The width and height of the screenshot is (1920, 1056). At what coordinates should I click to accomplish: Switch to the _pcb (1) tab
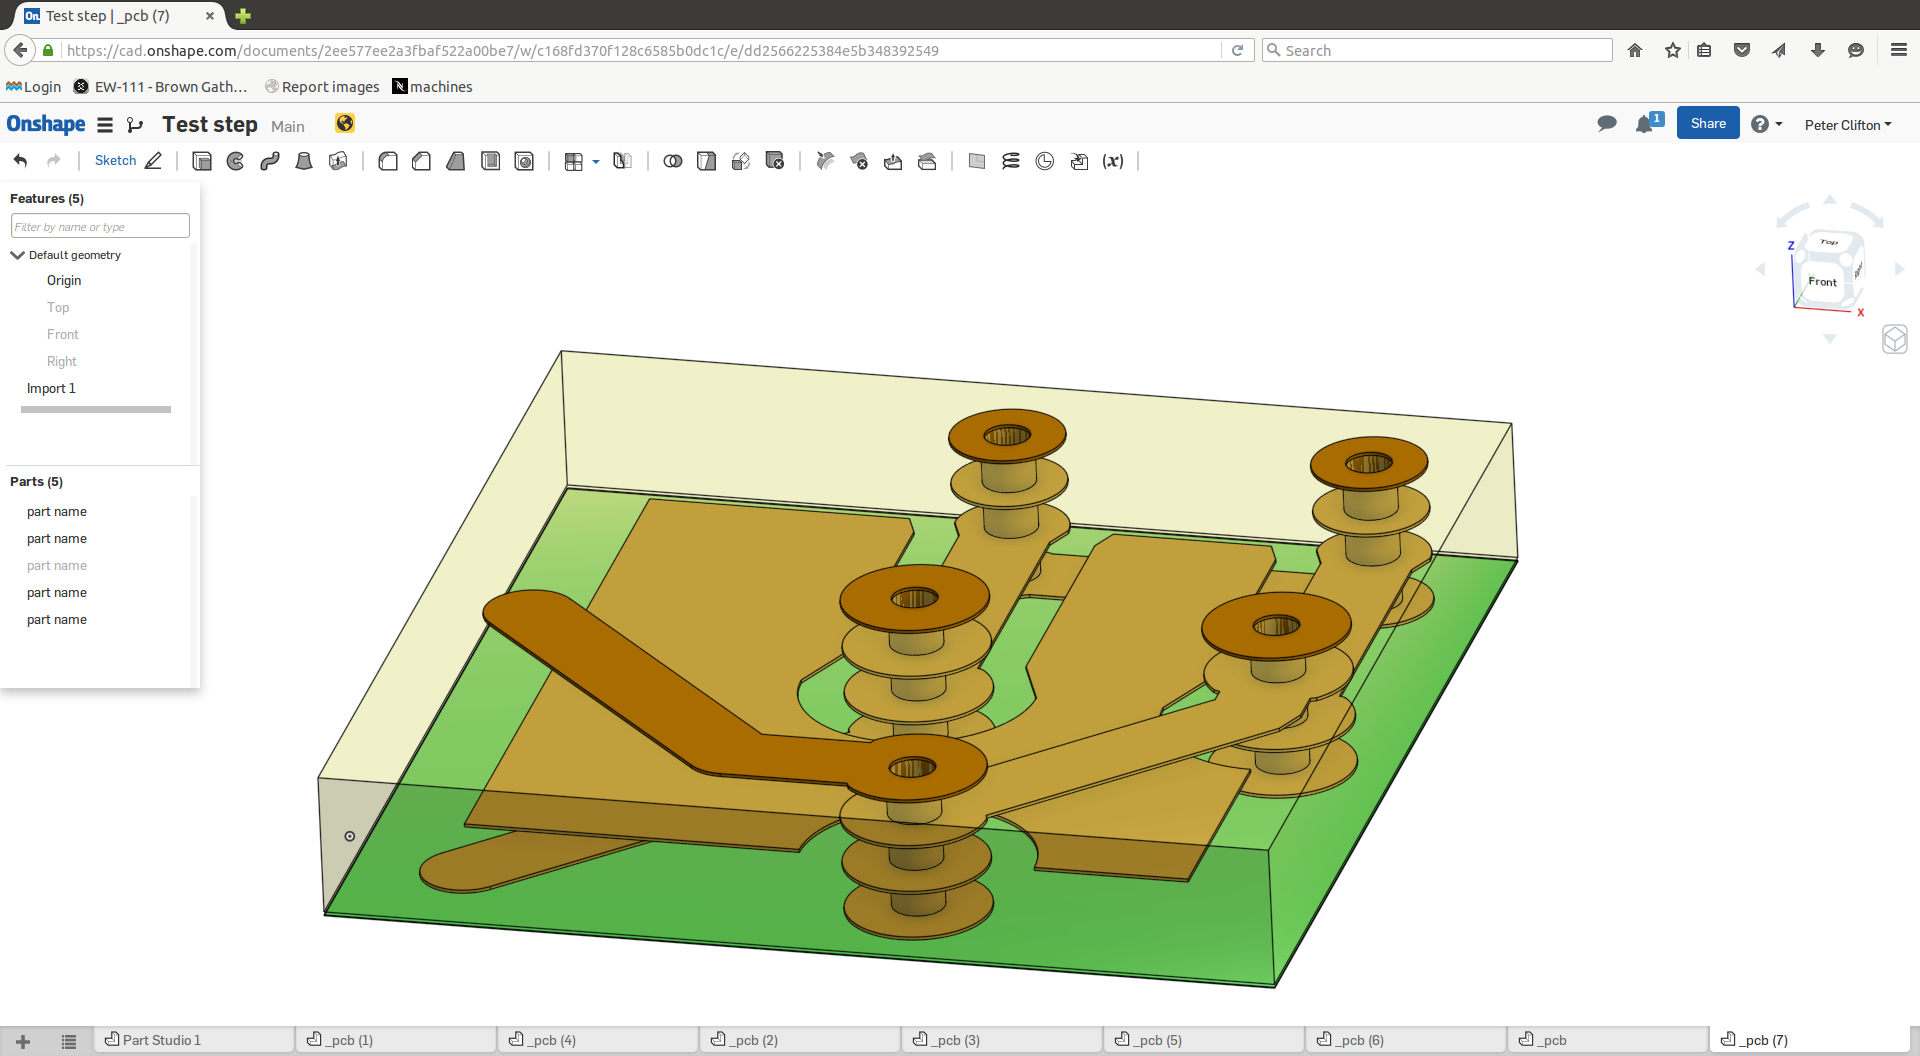pos(396,1040)
